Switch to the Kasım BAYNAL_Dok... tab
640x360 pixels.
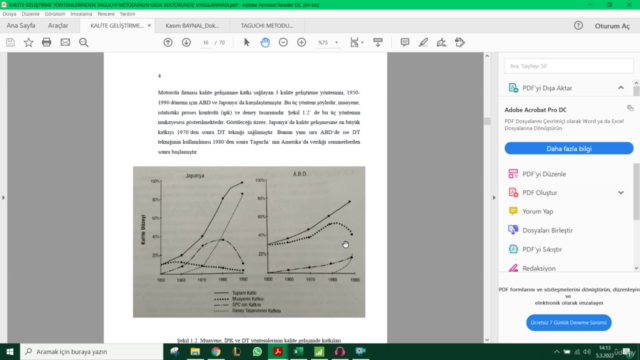click(x=192, y=25)
